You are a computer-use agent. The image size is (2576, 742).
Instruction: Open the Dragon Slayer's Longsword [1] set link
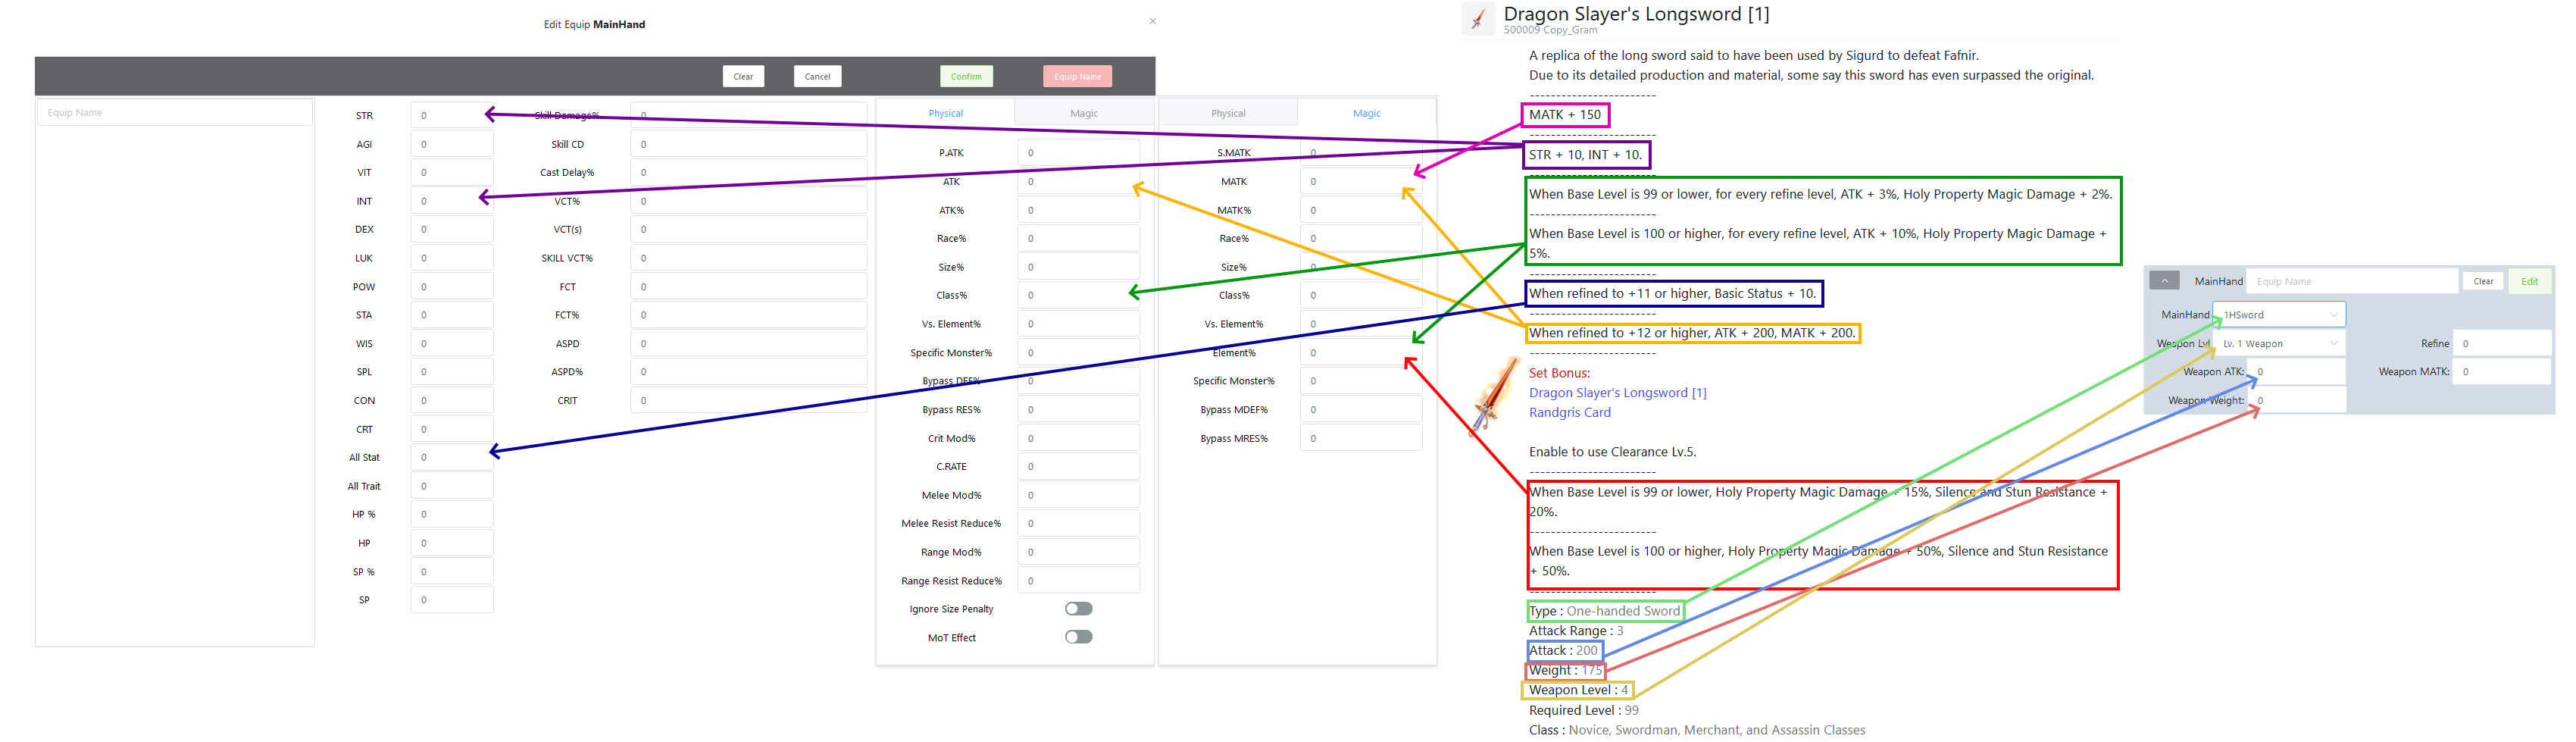tap(1617, 393)
